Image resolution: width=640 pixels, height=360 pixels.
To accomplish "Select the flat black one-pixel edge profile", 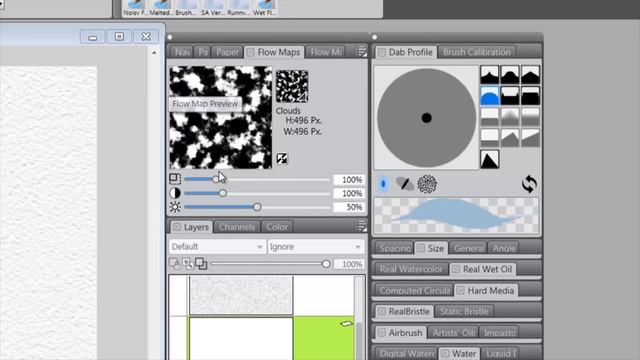I will 530,96.
